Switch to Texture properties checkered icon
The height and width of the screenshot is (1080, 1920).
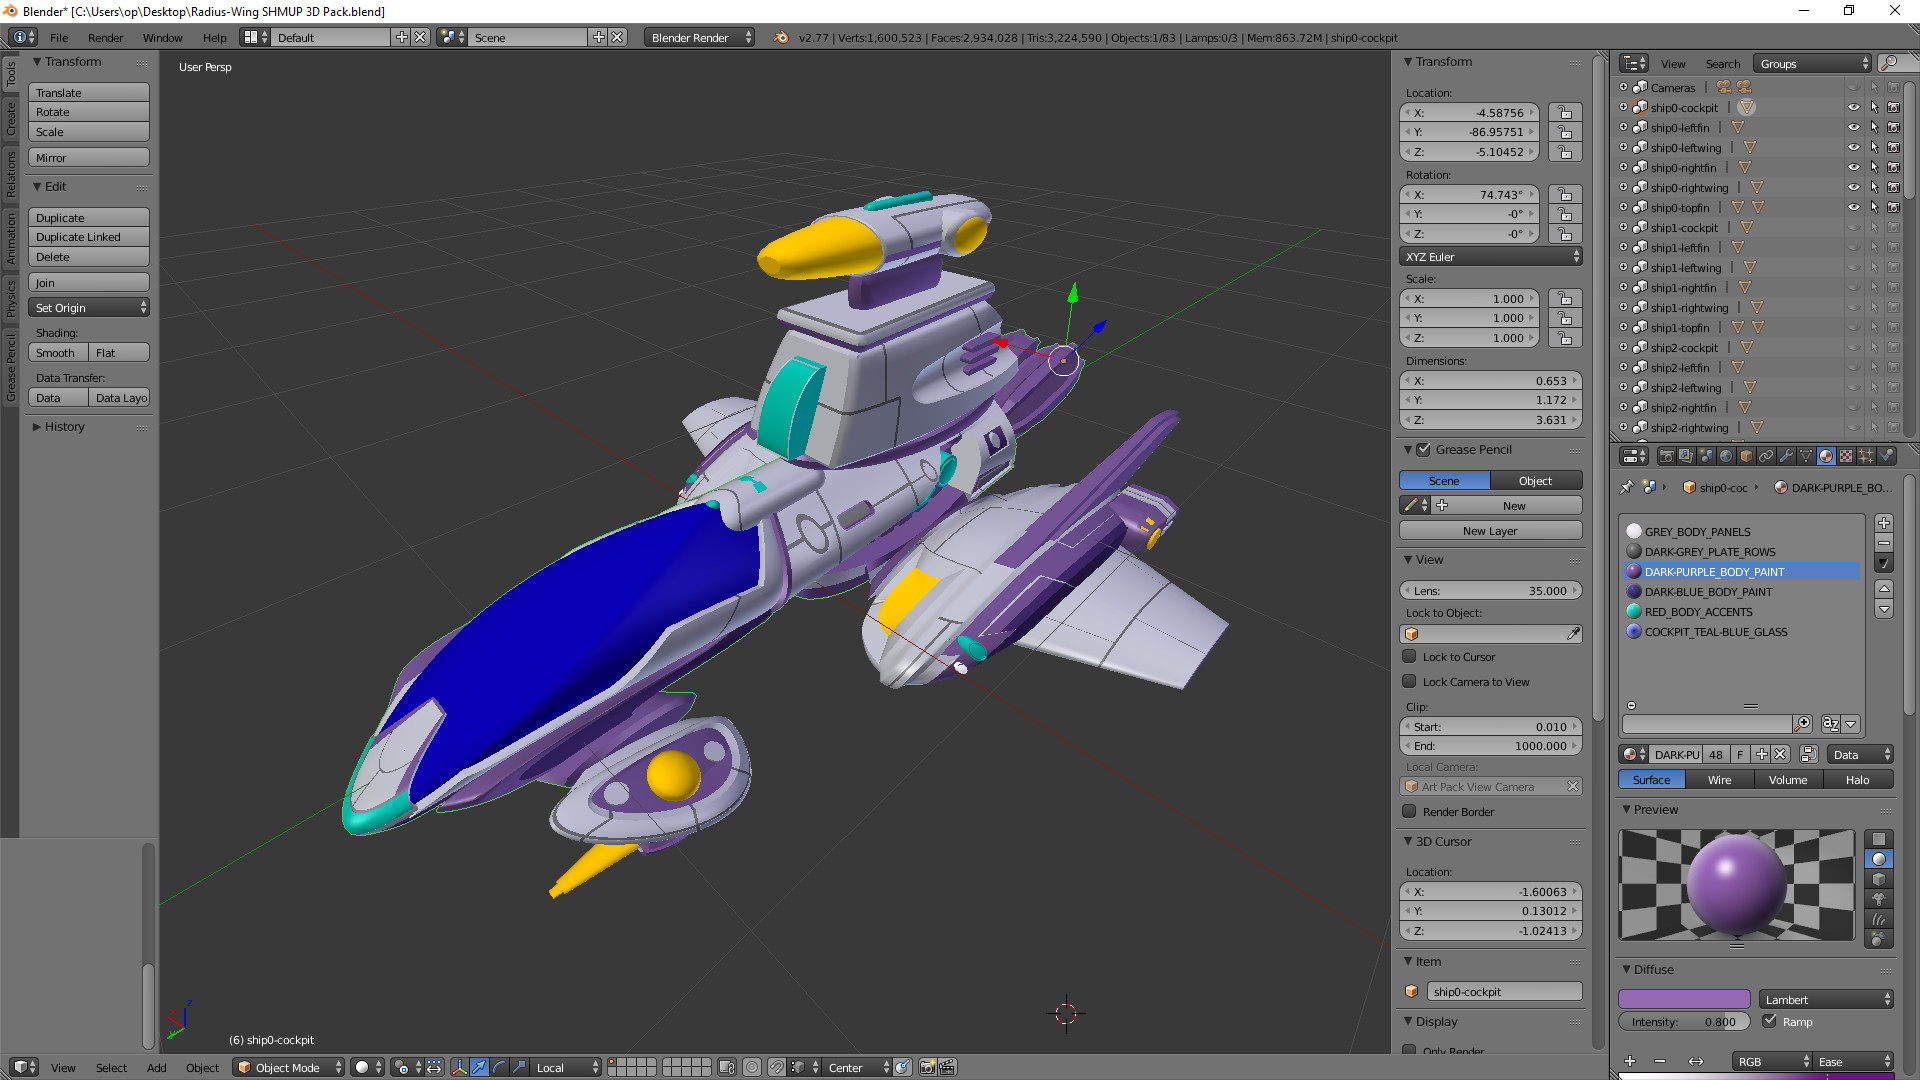1846,456
